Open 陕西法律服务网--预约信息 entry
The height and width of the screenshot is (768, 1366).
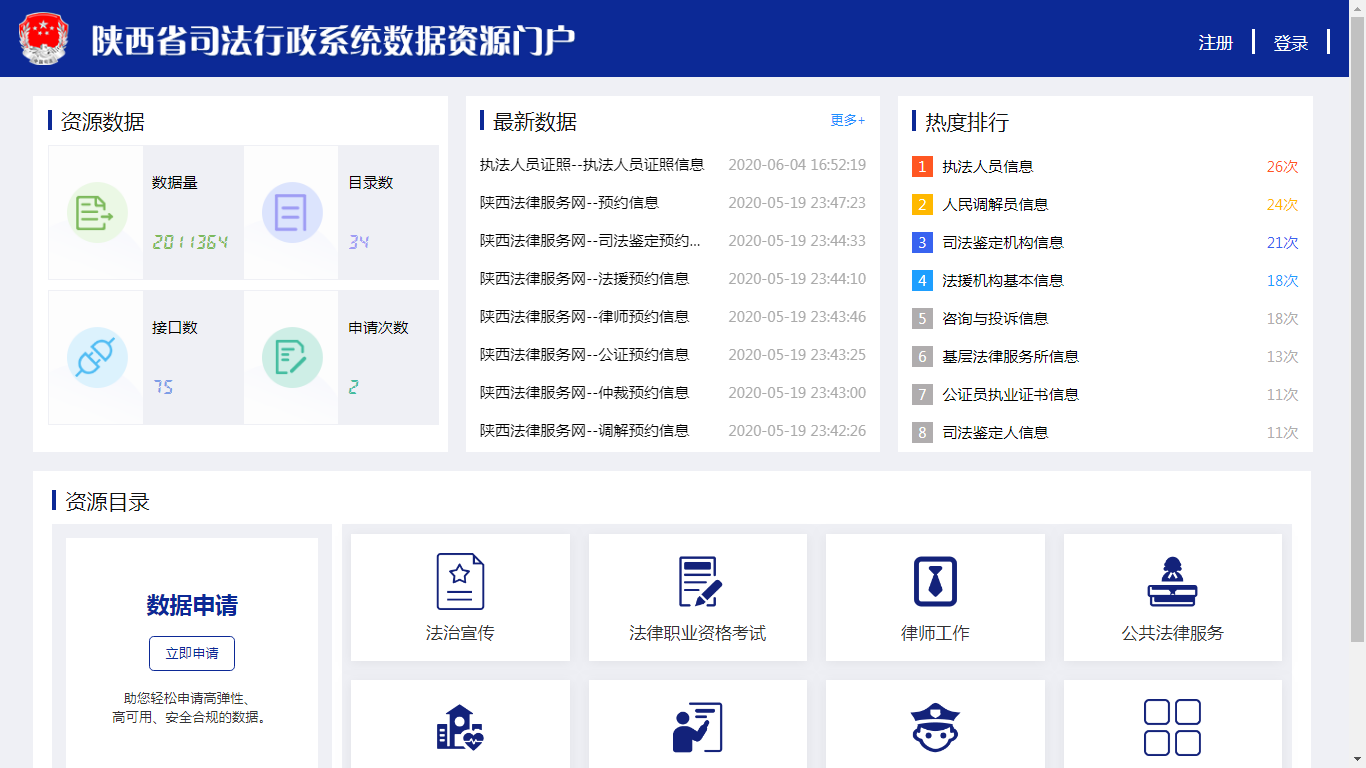(569, 203)
